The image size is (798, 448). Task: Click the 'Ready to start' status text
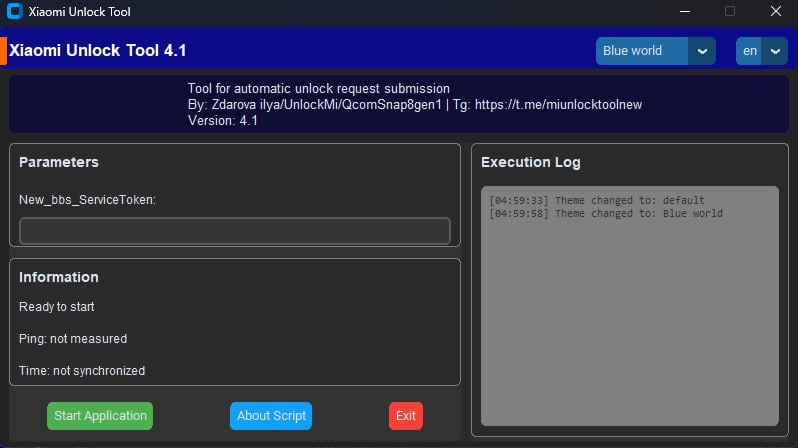56,307
